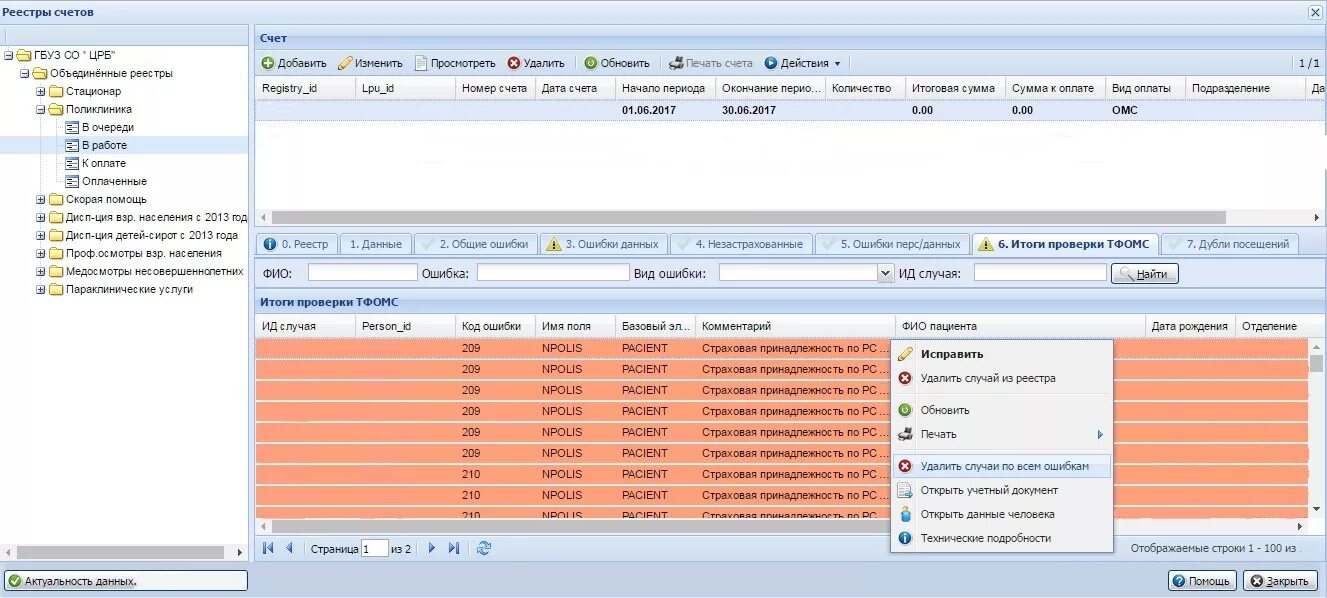Open the Печать submenu entry
Viewport: 1327px width, 598px height.
[x=1002, y=434]
